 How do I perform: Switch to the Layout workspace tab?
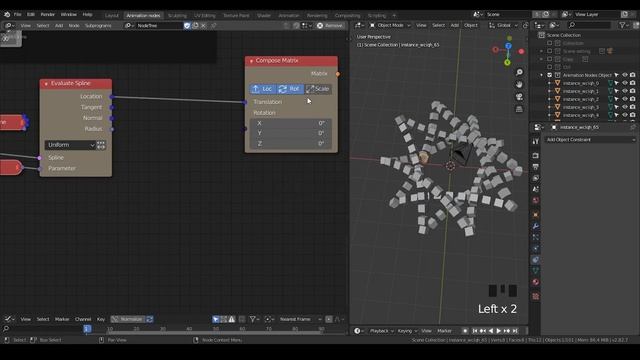pyautogui.click(x=111, y=16)
